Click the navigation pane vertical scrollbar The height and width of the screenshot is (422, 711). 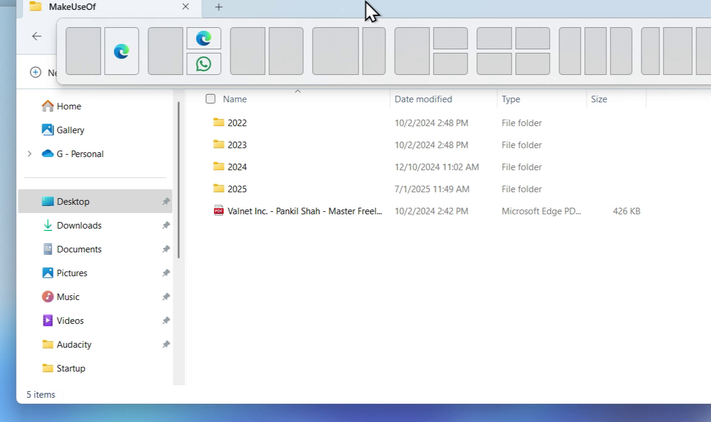click(179, 150)
